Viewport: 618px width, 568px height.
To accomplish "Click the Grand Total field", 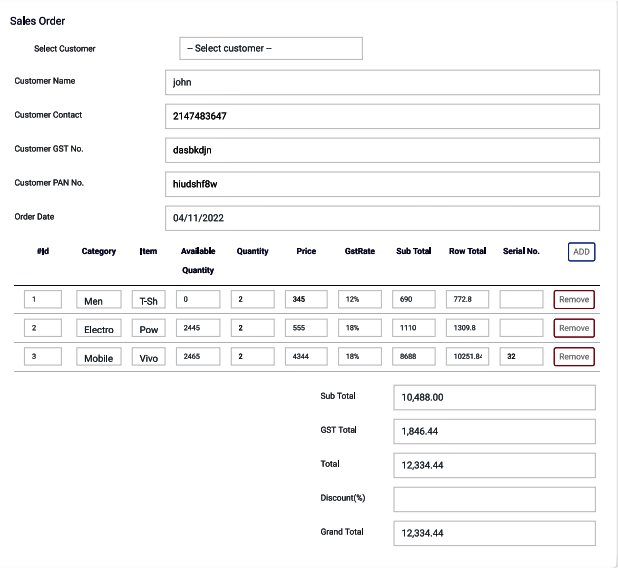I will point(494,533).
